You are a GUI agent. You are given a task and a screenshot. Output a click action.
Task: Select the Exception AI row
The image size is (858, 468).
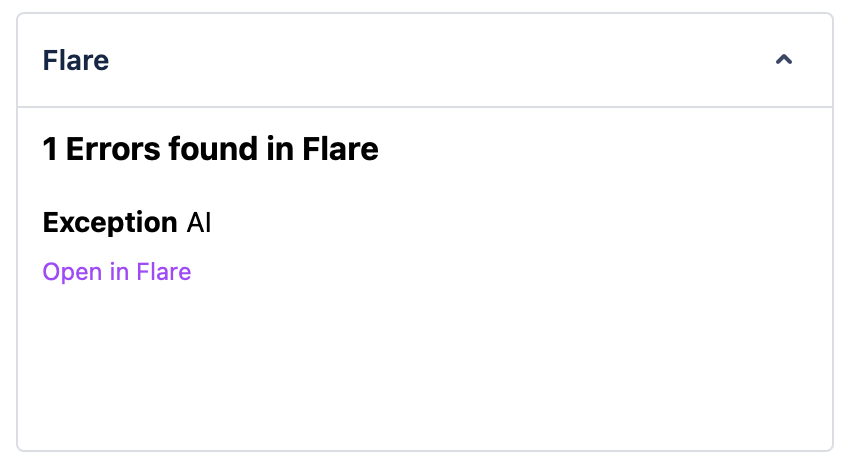(x=127, y=222)
